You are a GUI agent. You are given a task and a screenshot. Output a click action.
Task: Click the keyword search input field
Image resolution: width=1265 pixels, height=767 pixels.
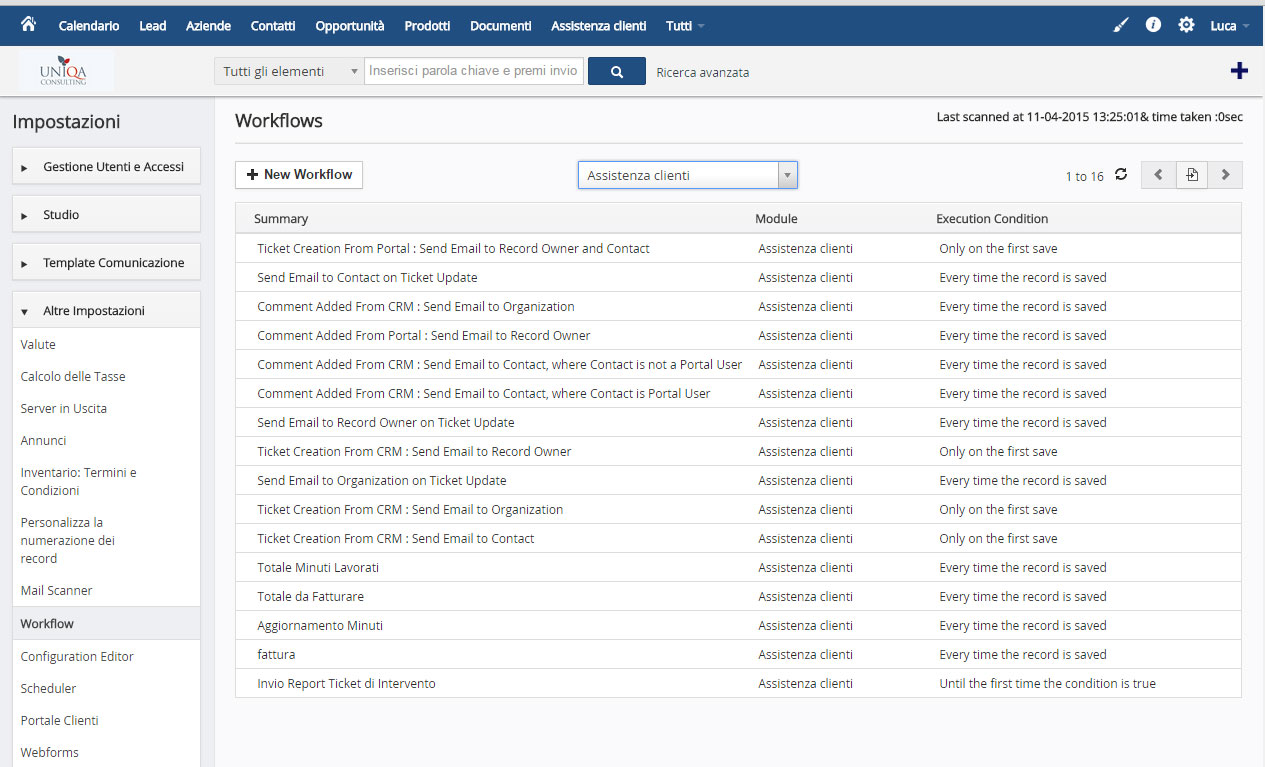tap(474, 72)
